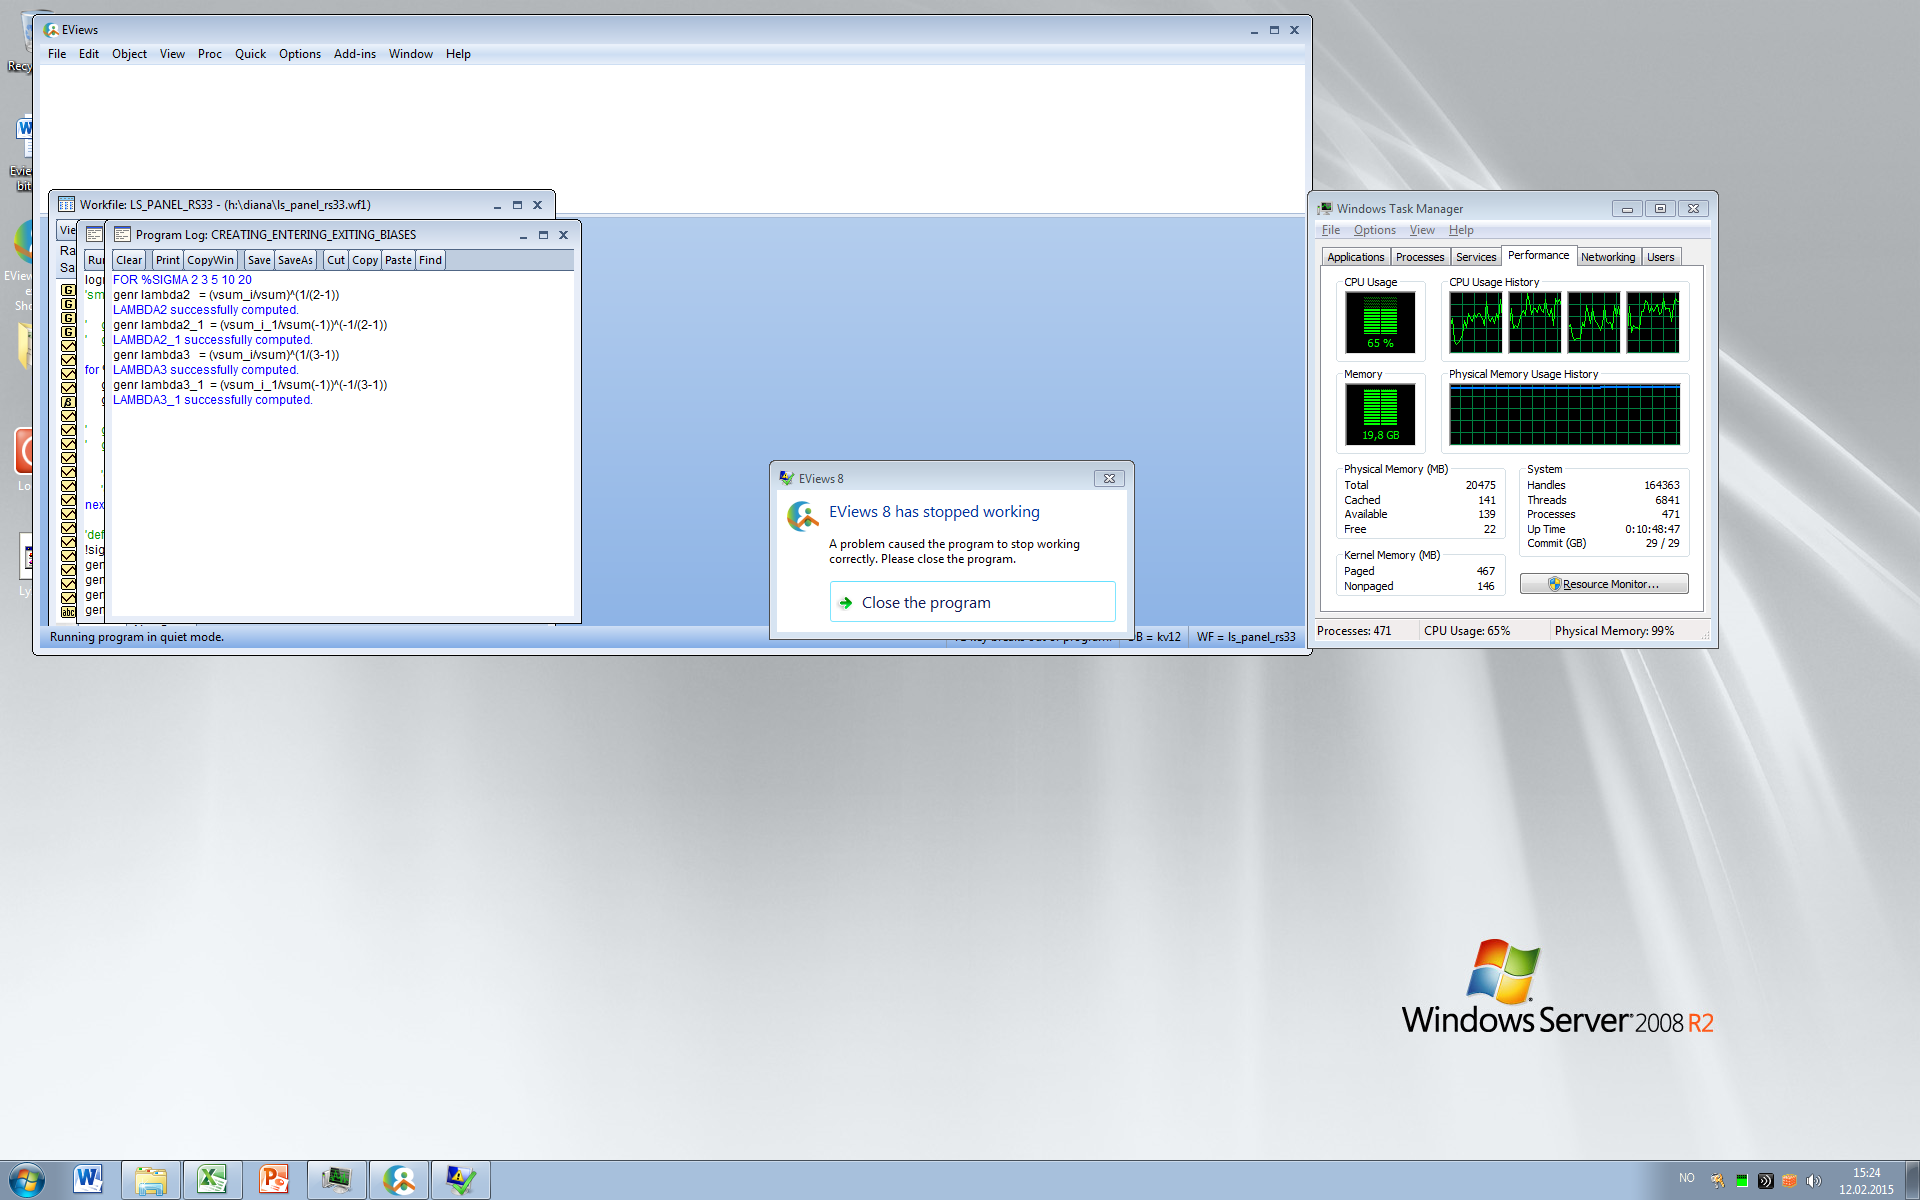
Task: Open Windows Explorer from the taskbar
Action: [x=151, y=1180]
